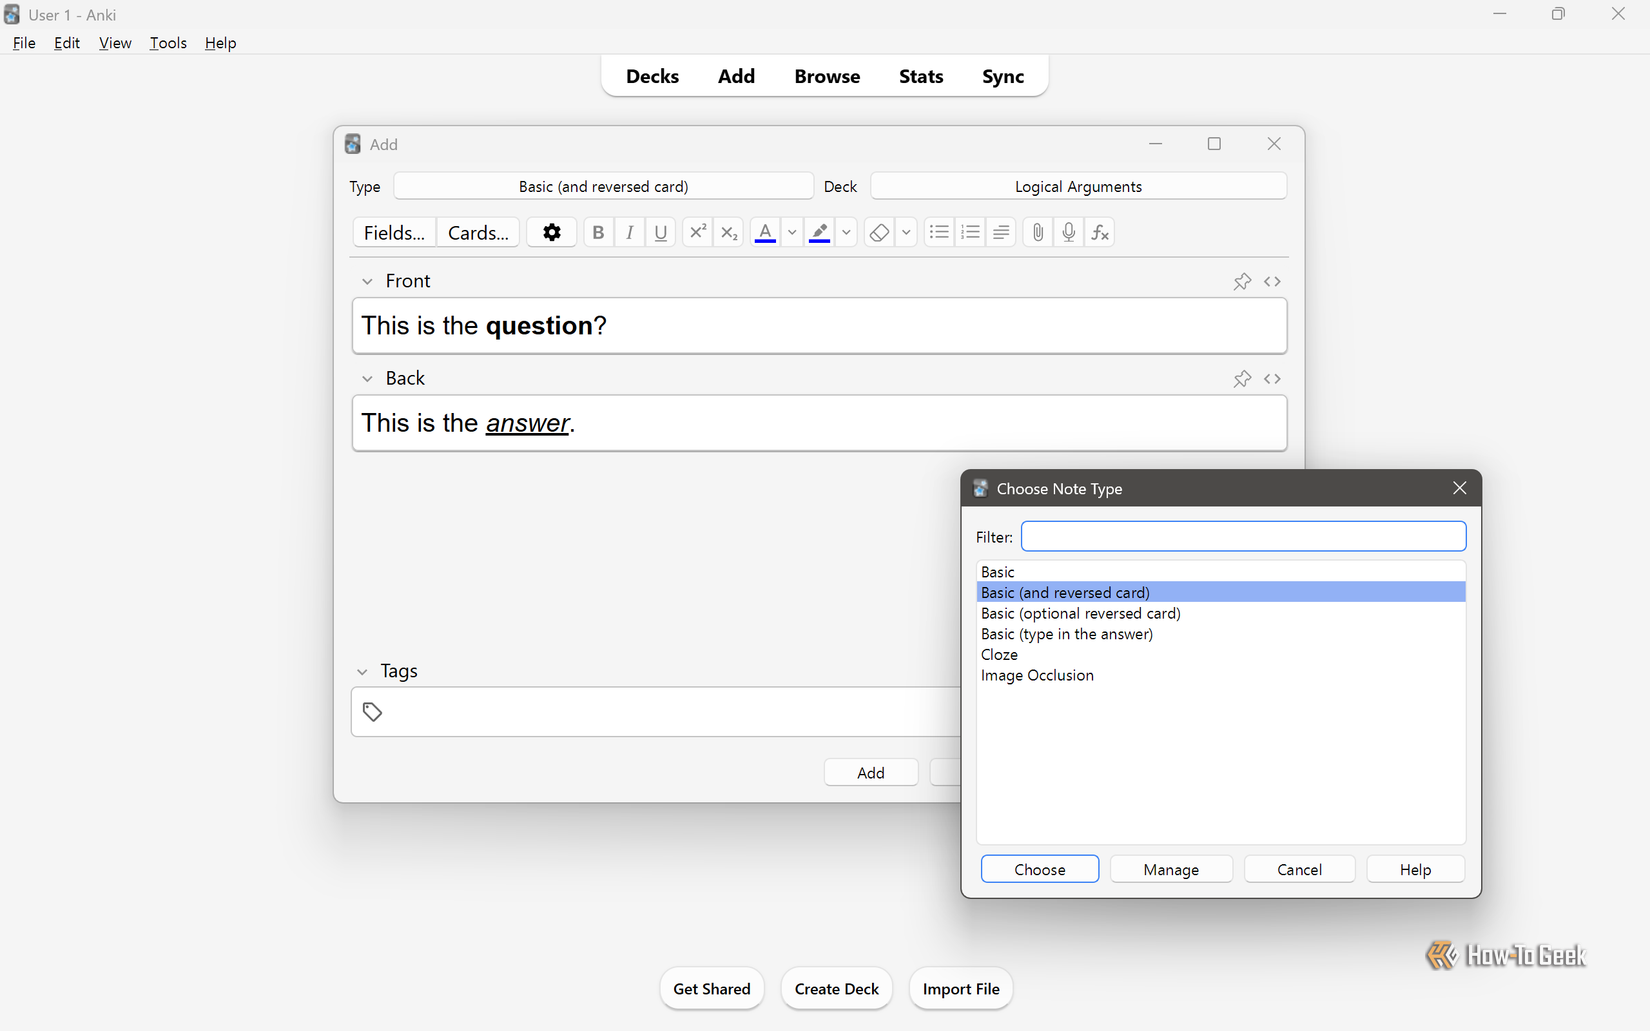
Task: Attach a file with the paperclip icon
Action: [x=1038, y=232]
